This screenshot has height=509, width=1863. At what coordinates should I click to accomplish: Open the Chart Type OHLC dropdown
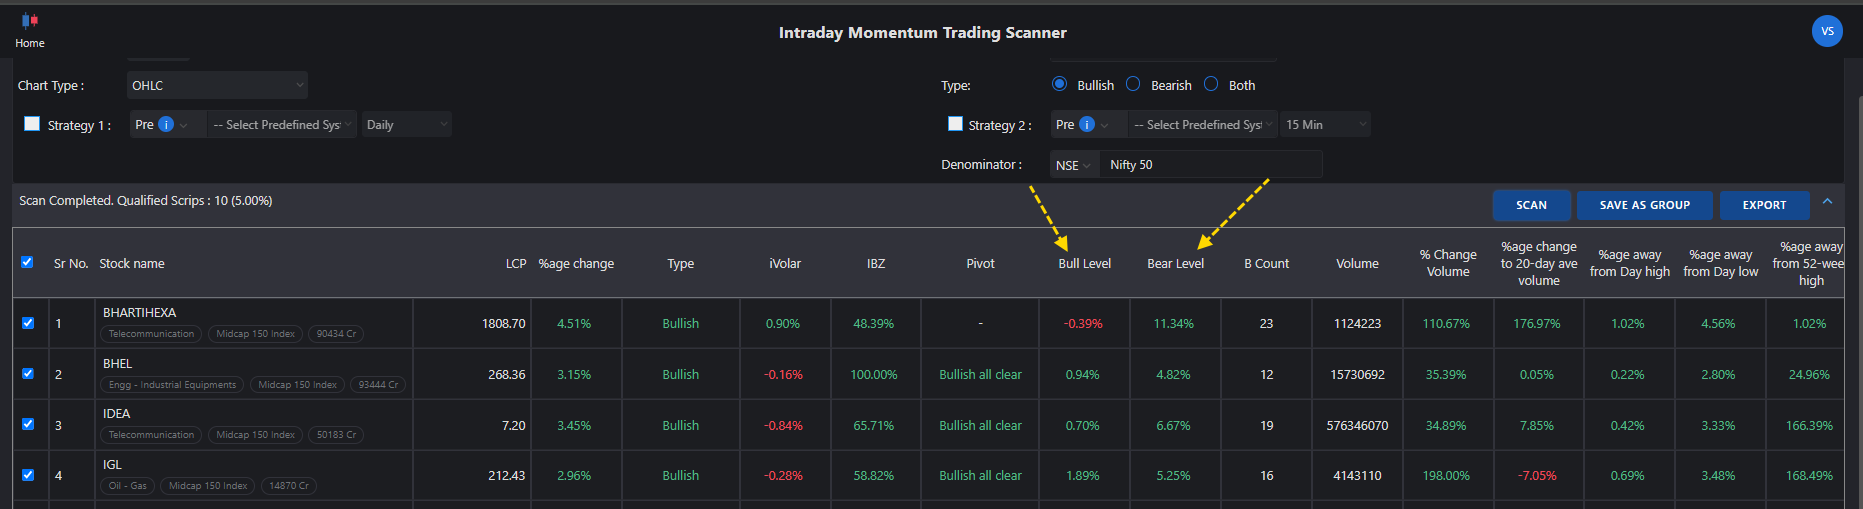coord(217,85)
